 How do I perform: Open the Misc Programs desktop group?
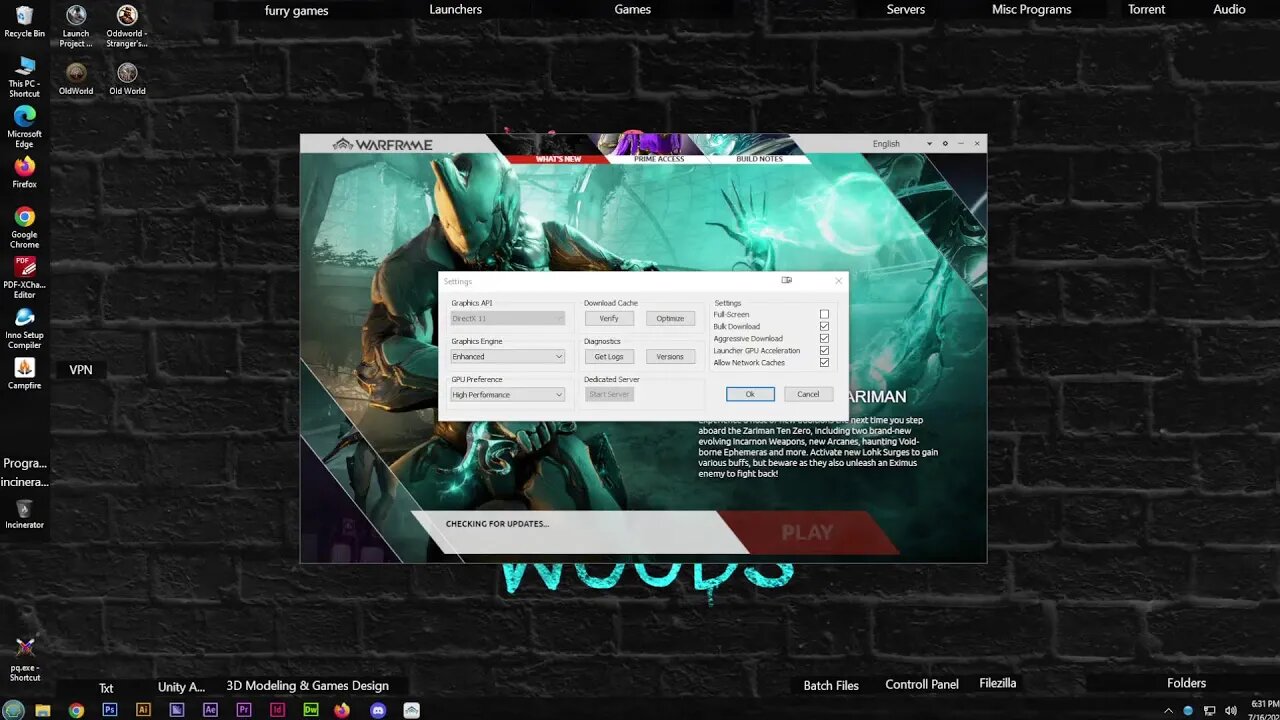coord(1031,9)
